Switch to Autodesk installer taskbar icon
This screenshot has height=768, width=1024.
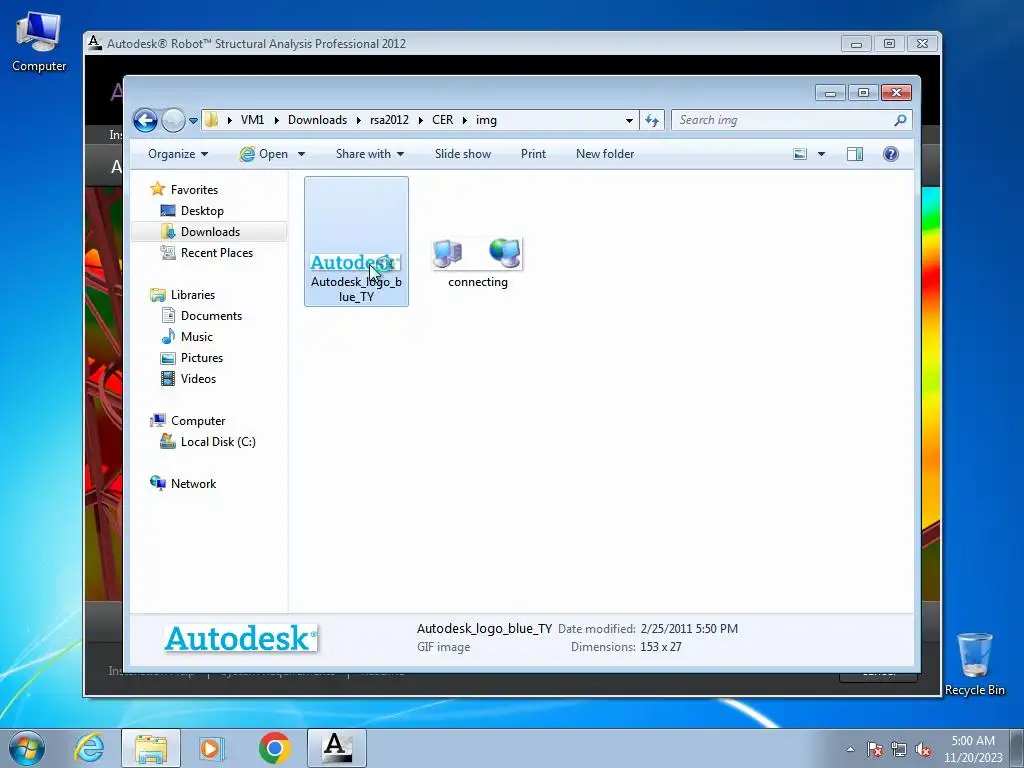336,748
